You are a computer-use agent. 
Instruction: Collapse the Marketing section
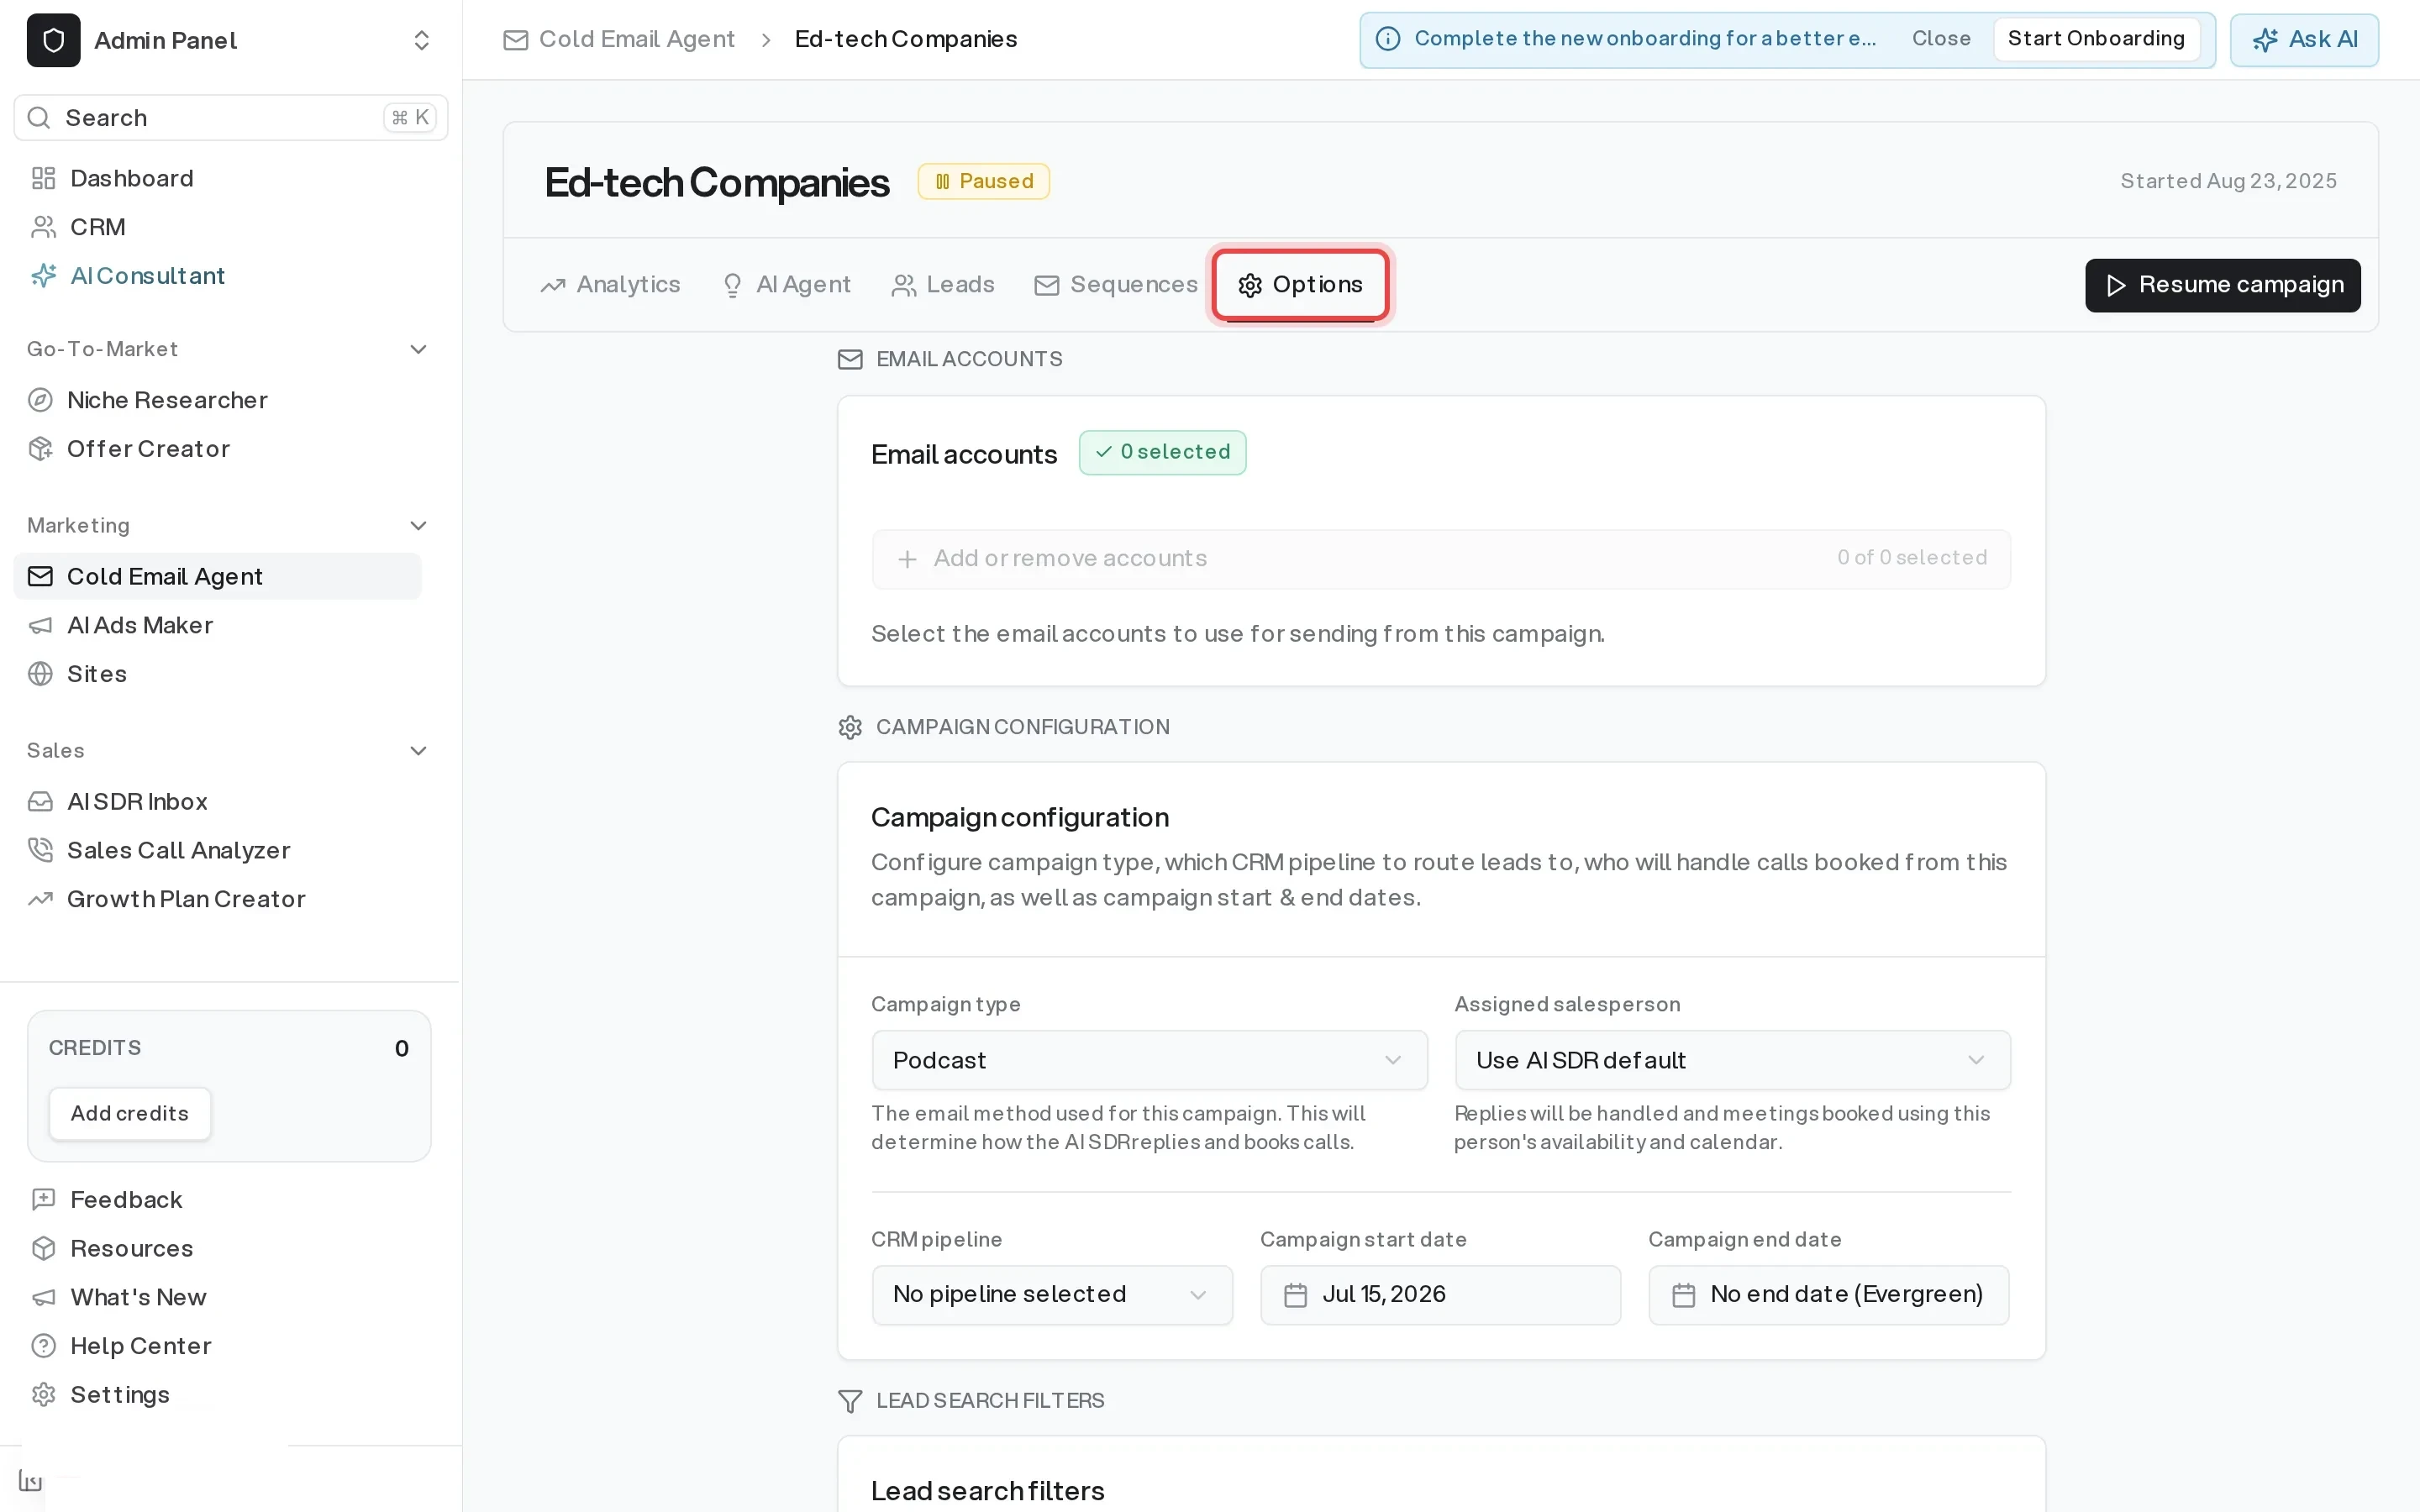pos(419,526)
